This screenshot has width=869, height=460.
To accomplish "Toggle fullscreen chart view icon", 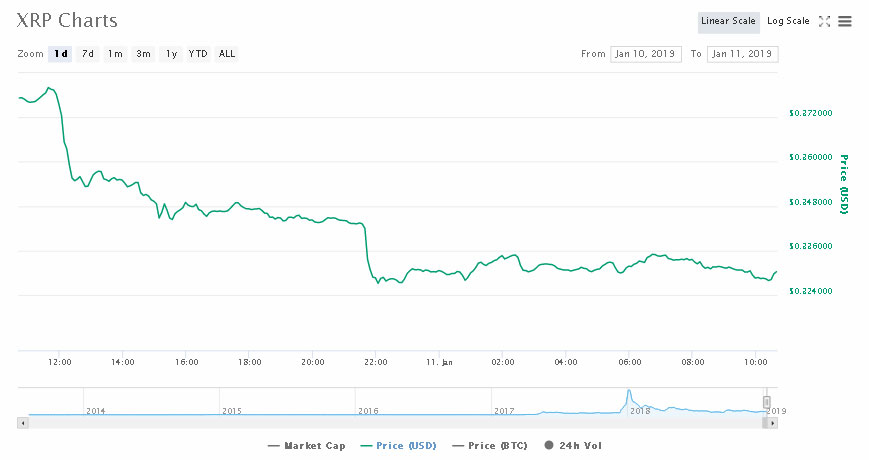I will (x=825, y=22).
